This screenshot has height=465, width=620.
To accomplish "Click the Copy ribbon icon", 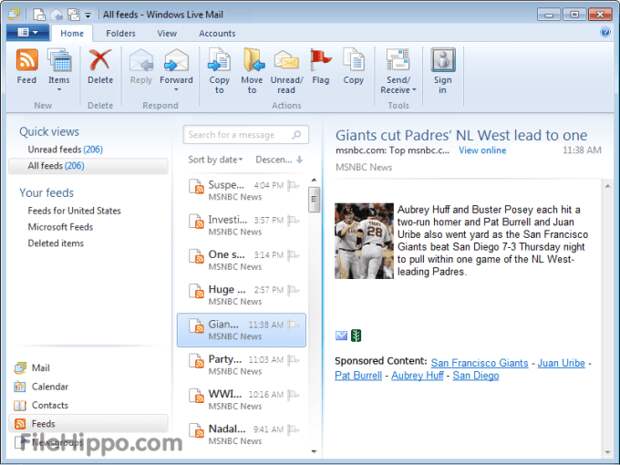I will 353,60.
